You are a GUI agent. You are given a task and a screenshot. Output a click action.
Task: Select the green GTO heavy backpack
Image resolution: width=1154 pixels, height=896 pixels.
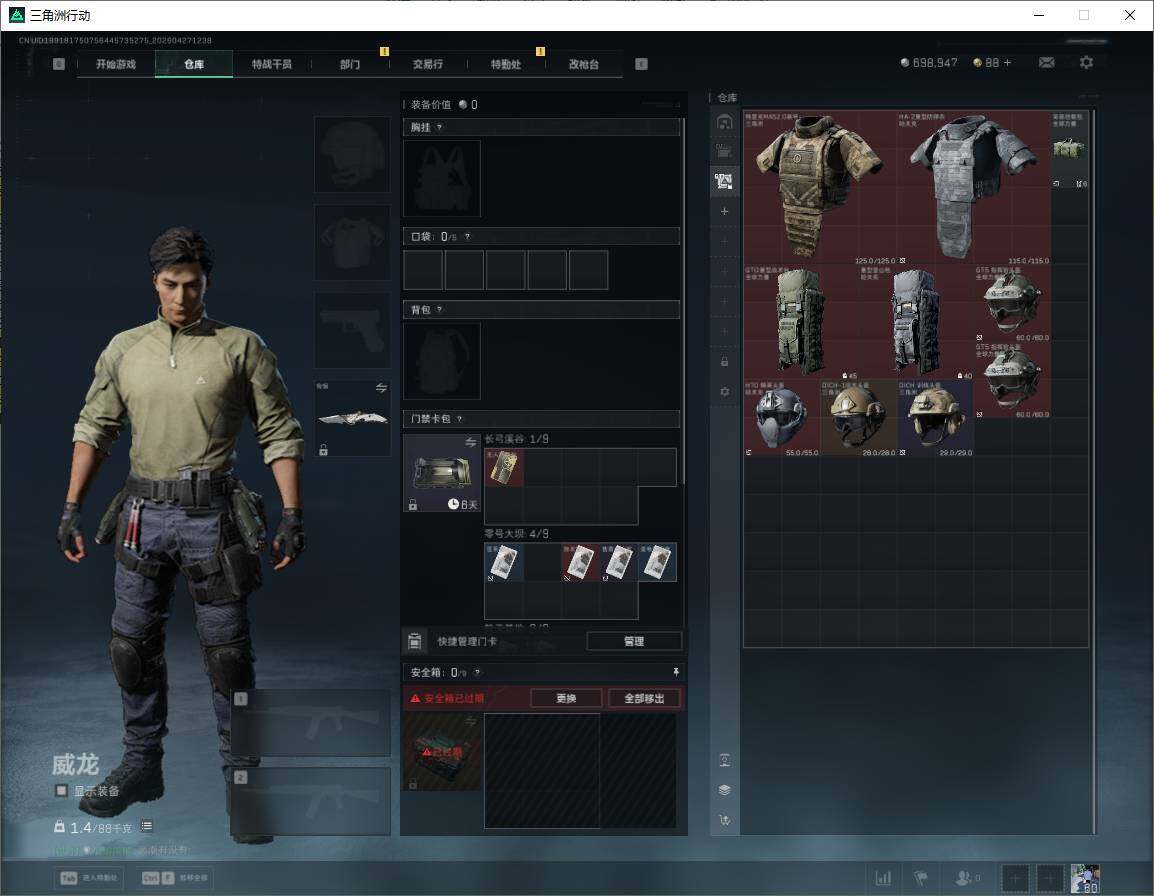pos(801,322)
